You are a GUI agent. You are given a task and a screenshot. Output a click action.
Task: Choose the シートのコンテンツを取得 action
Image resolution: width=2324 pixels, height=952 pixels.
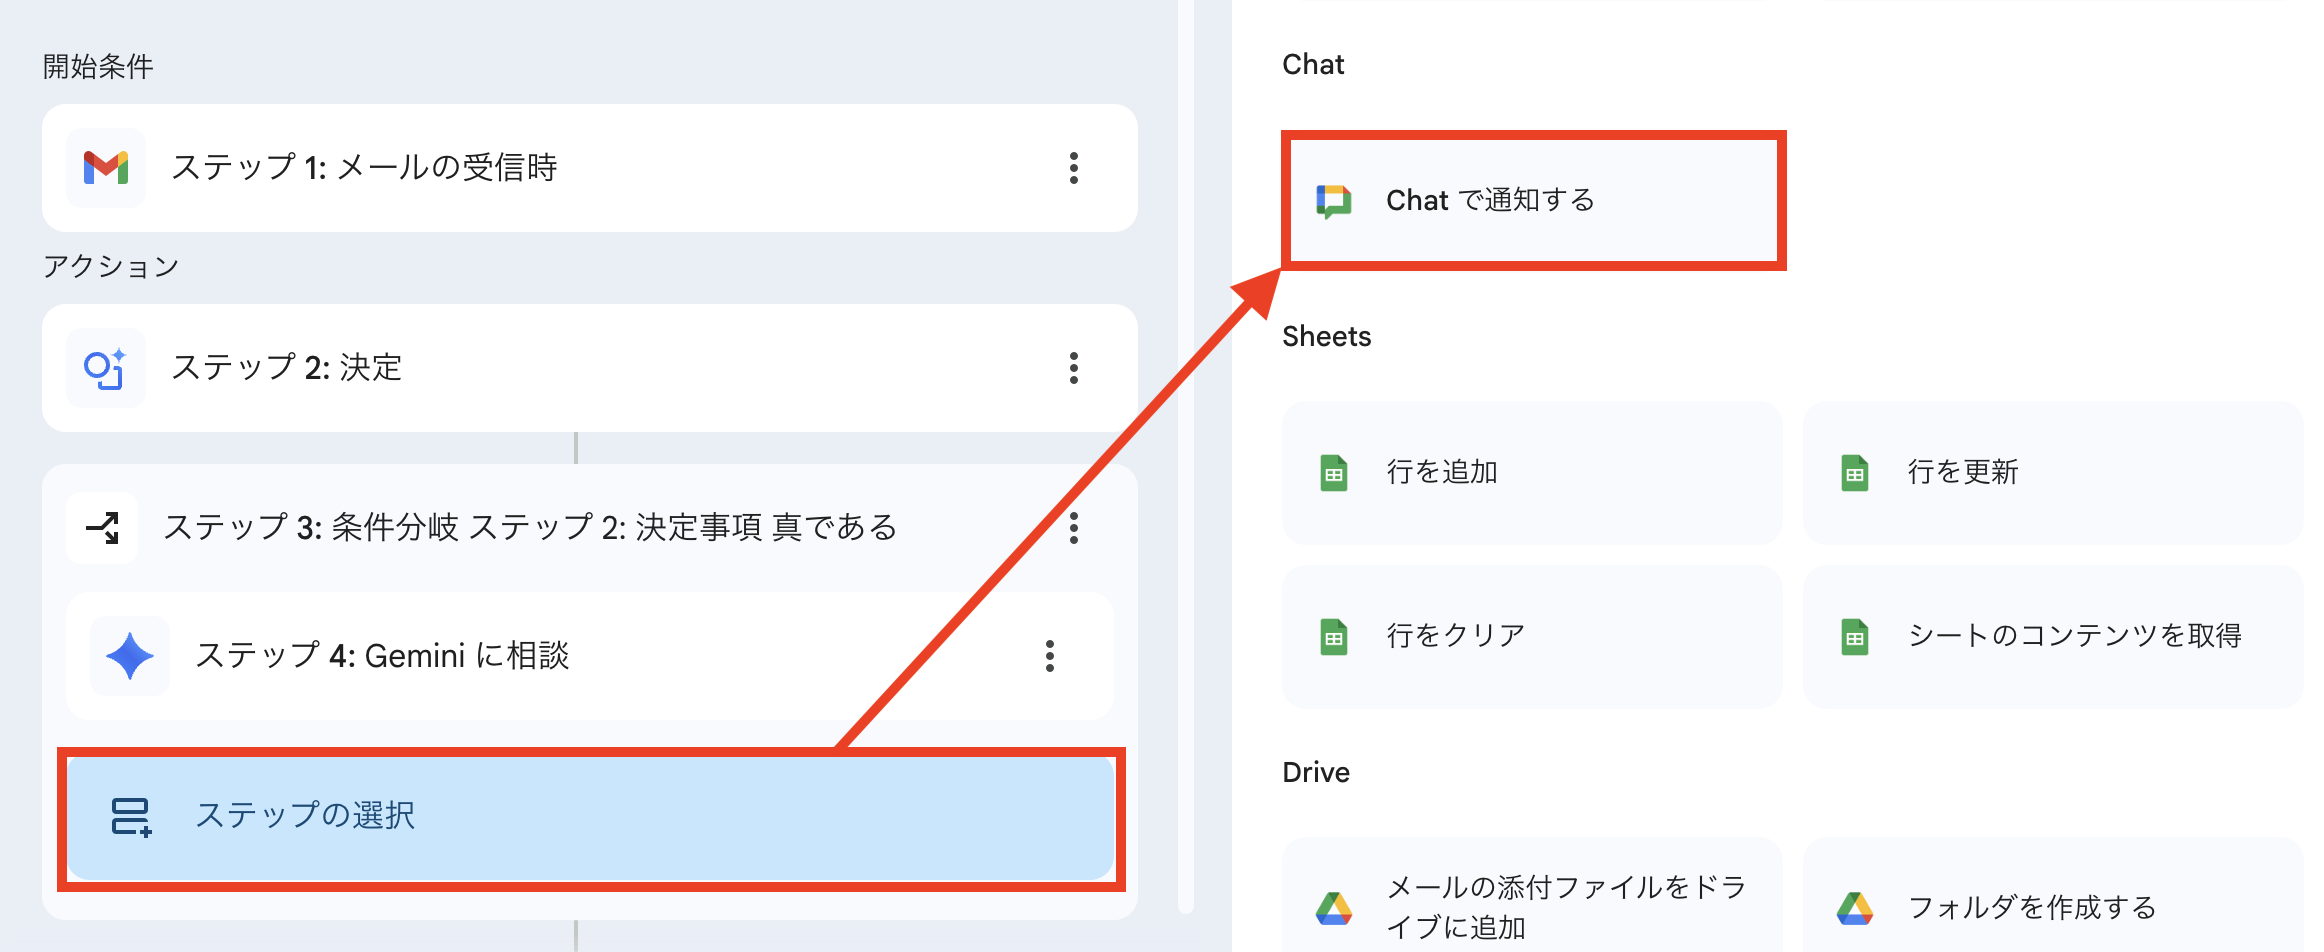2054,637
